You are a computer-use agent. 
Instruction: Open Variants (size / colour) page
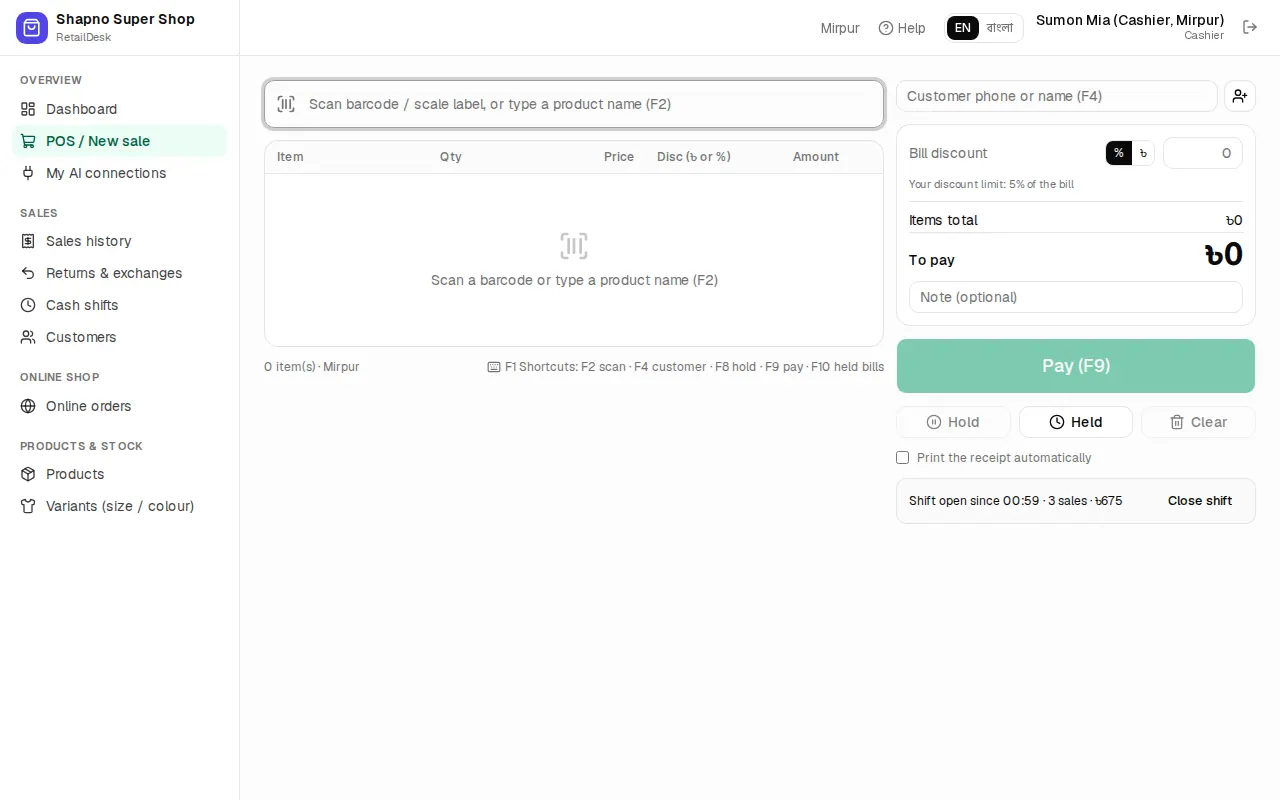coord(120,506)
